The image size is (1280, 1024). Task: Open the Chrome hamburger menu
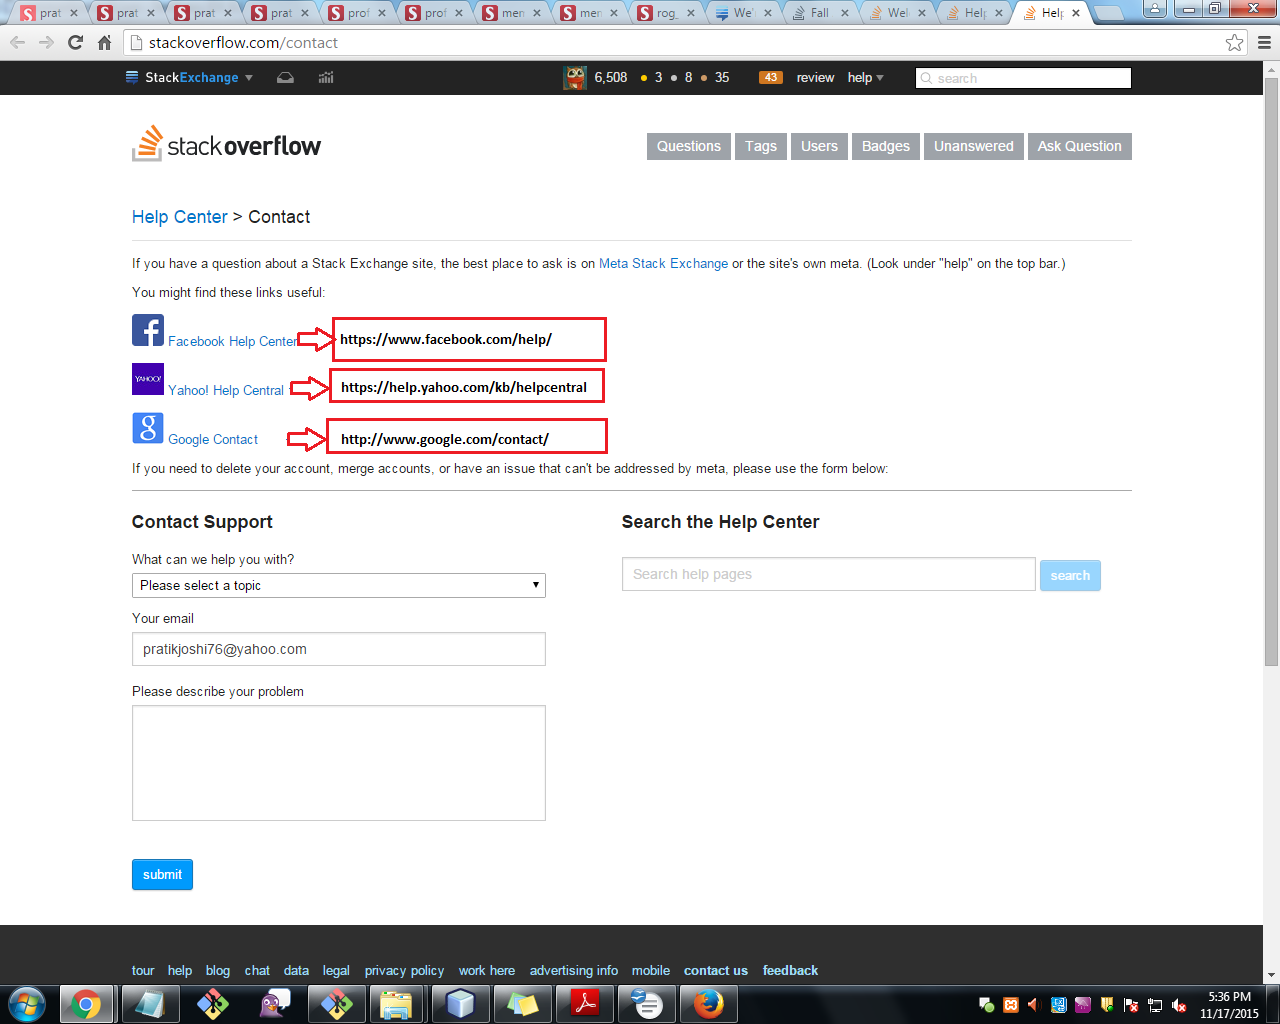coord(1265,43)
